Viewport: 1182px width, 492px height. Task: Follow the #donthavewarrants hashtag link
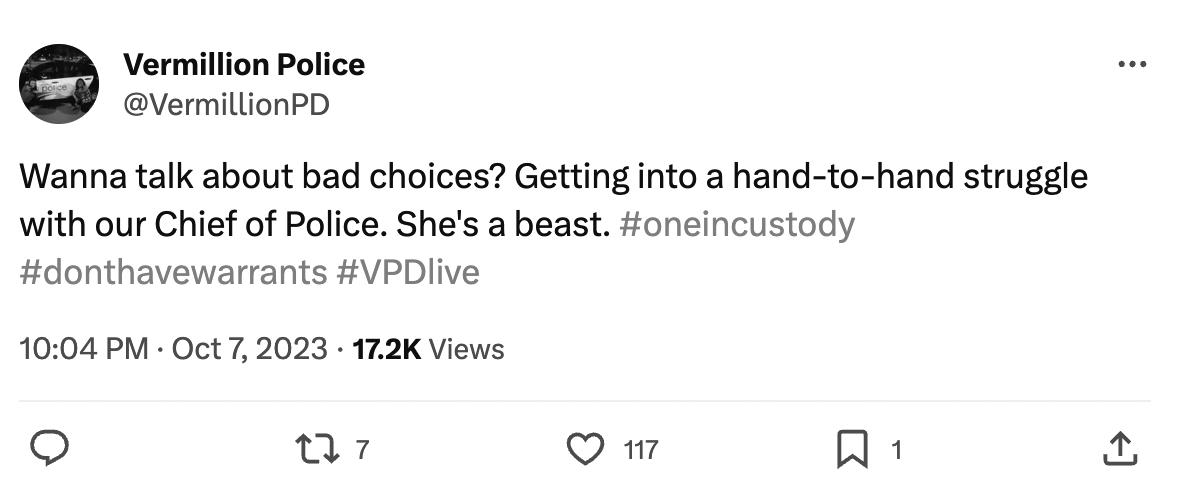point(171,271)
